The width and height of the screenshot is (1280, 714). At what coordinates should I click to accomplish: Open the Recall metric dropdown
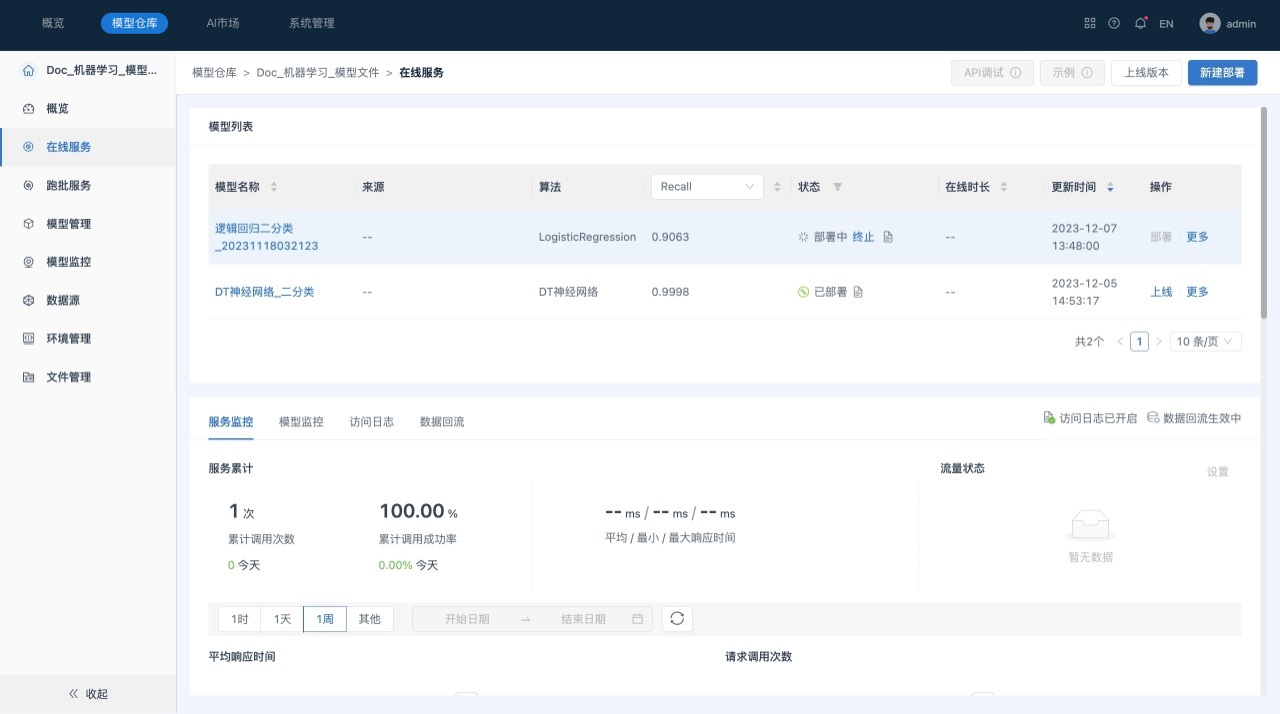pyautogui.click(x=706, y=187)
